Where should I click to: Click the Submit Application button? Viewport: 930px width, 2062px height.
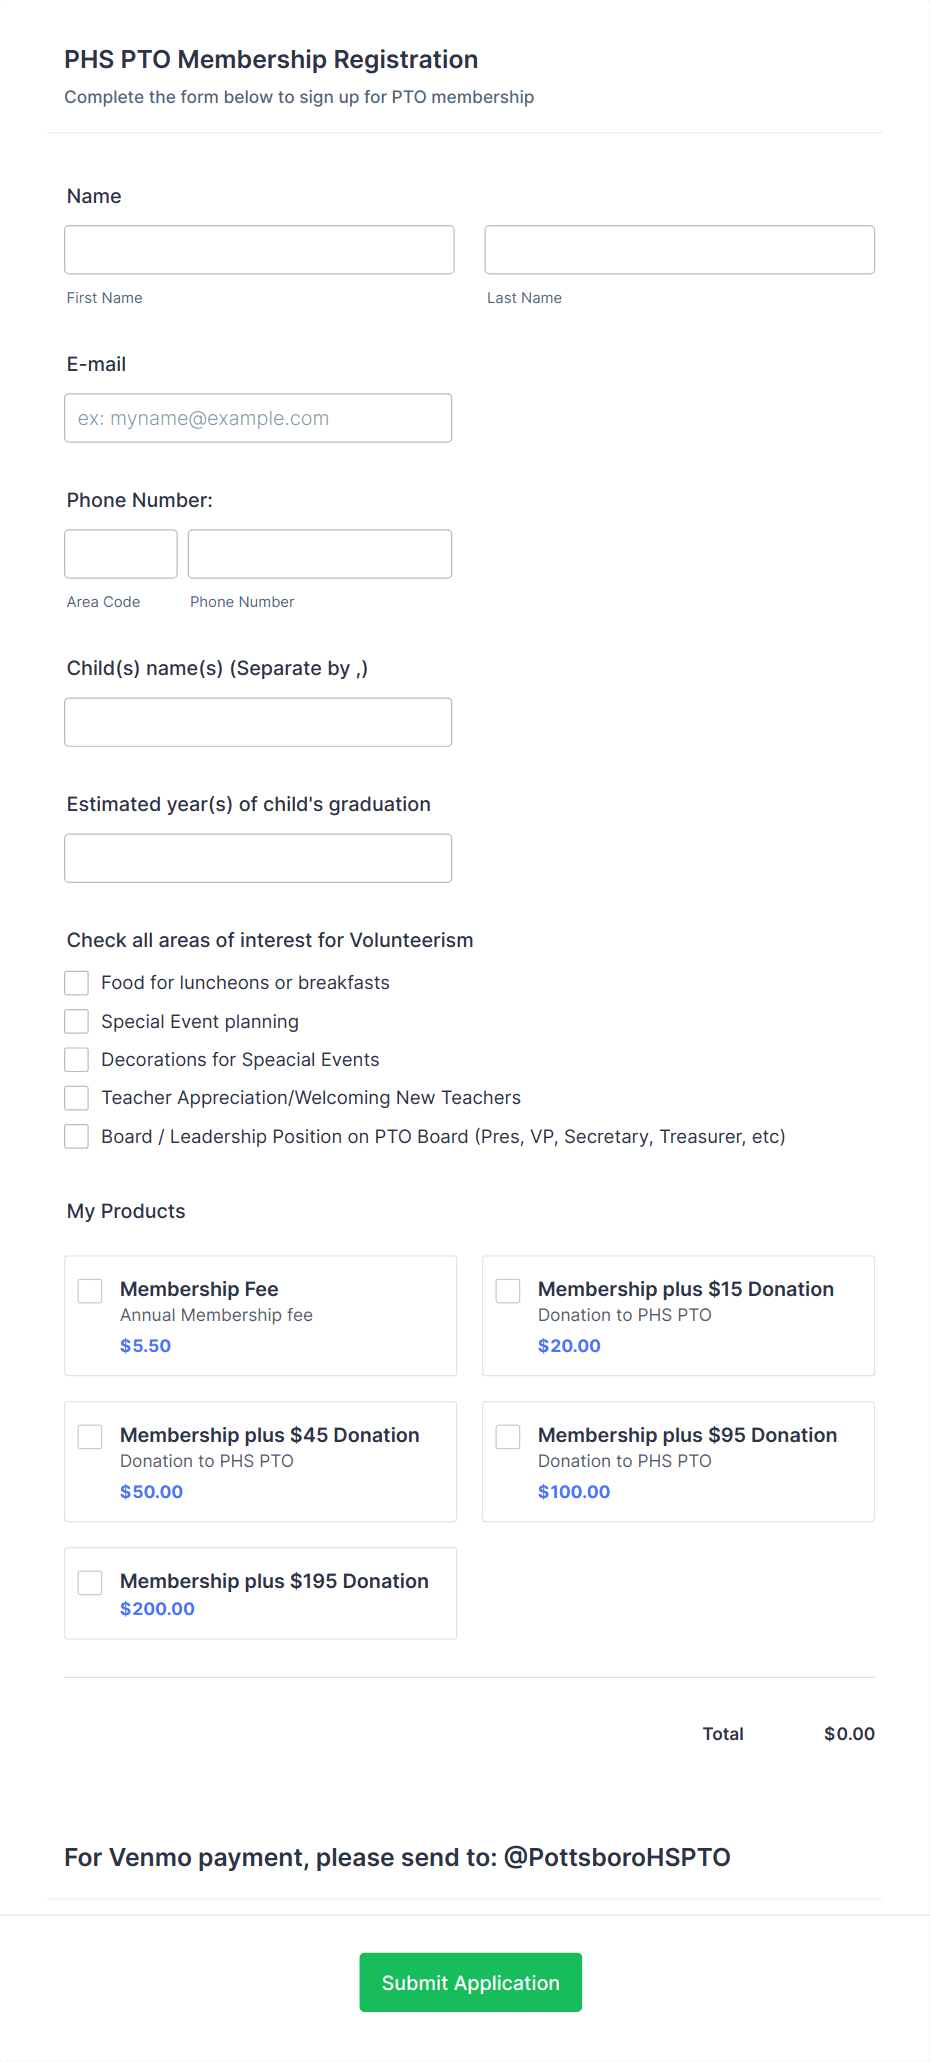click(470, 1982)
